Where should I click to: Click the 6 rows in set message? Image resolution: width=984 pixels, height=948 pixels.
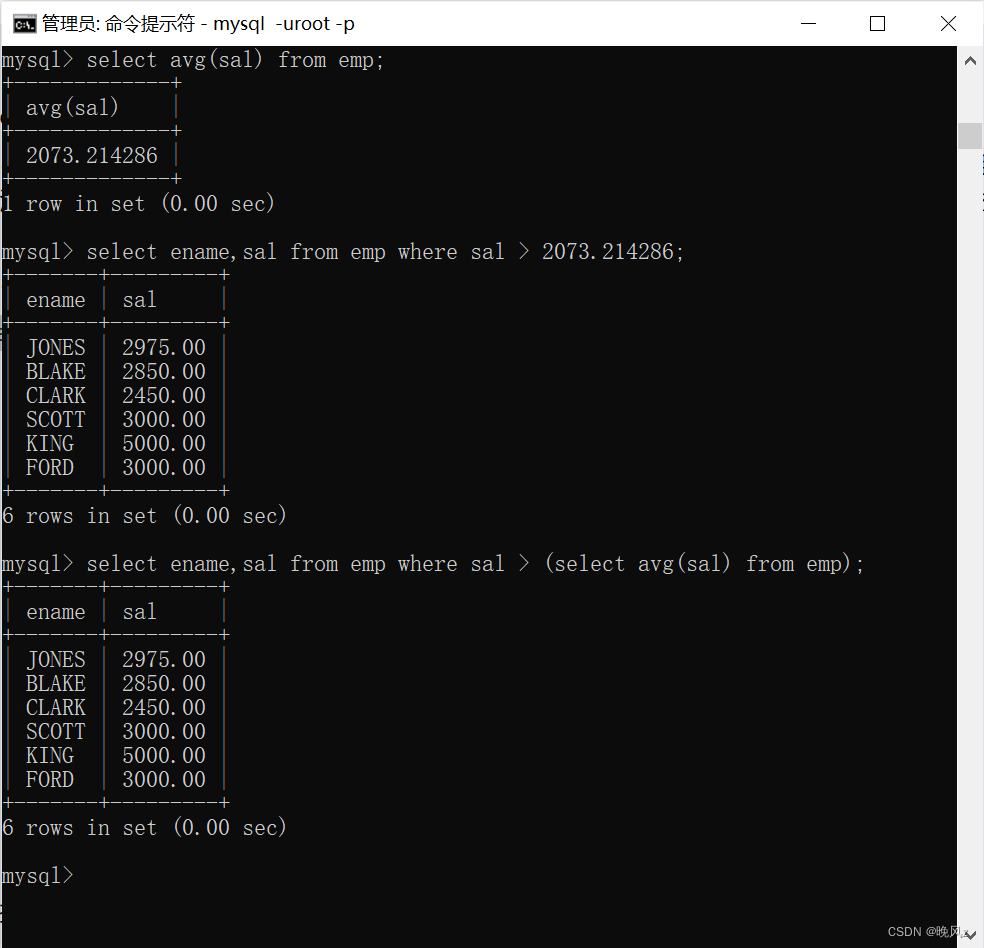click(145, 827)
